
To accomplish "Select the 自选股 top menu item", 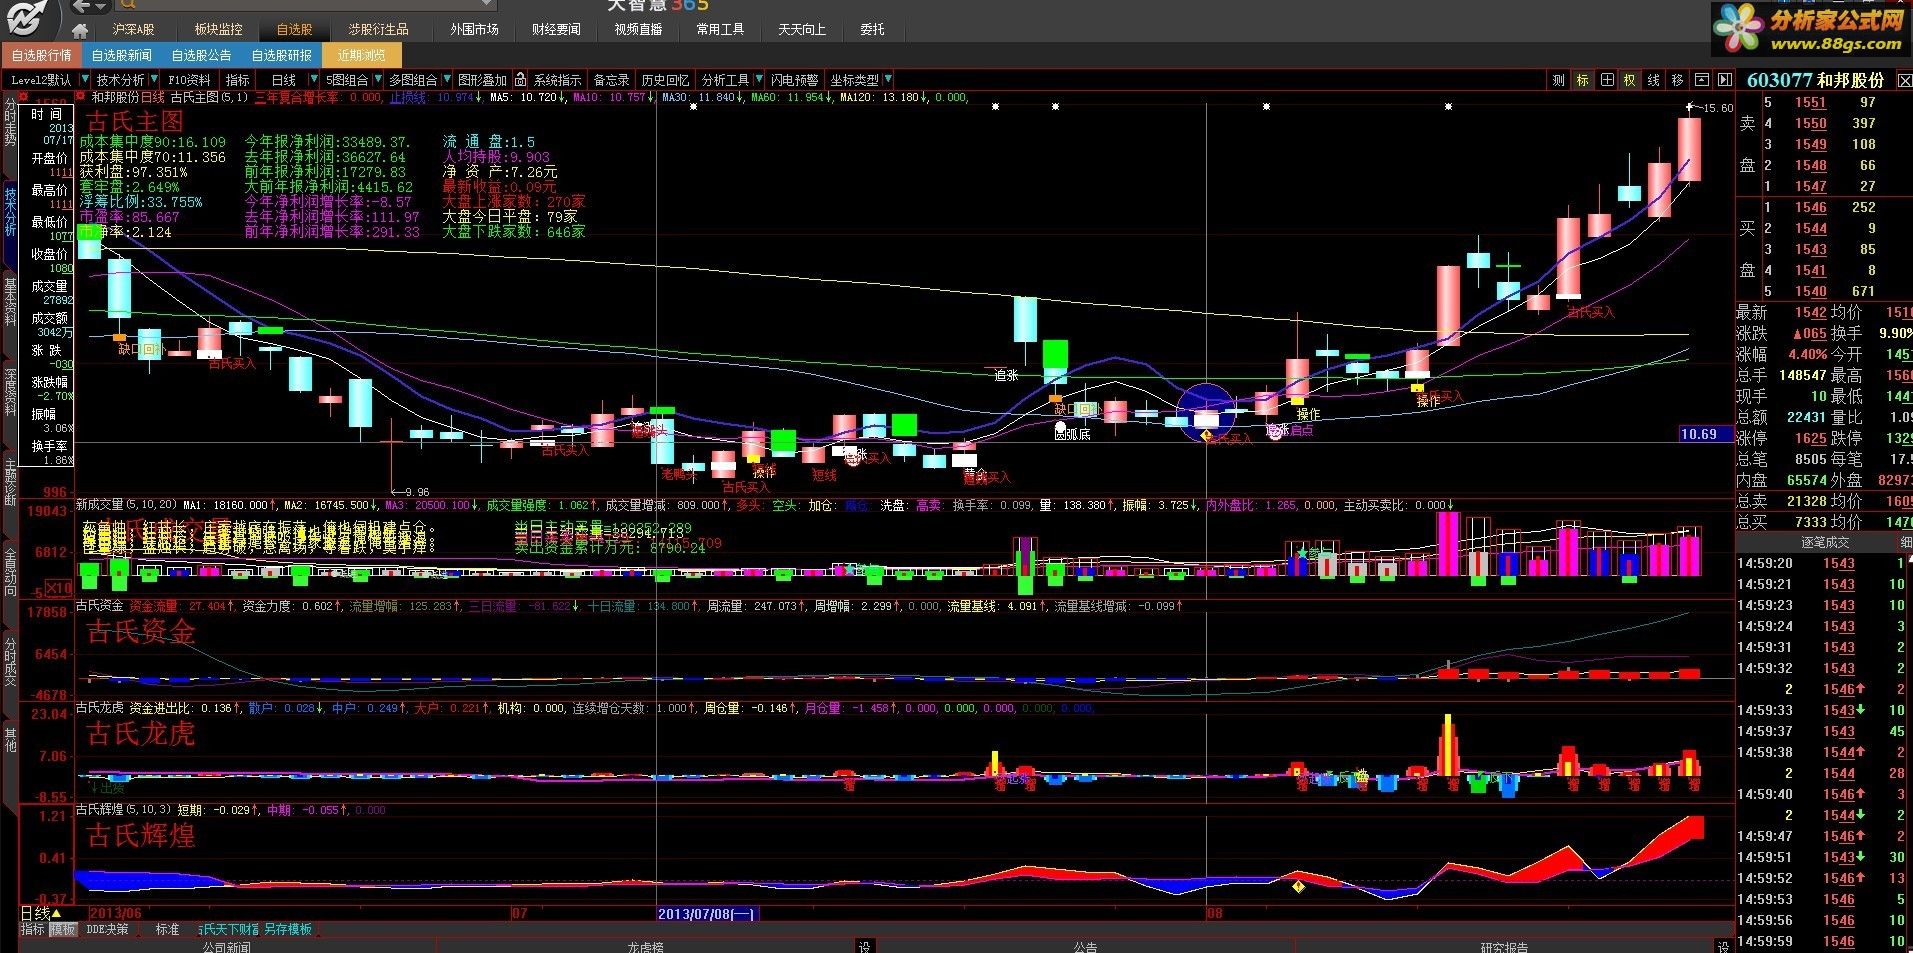I will click(294, 30).
